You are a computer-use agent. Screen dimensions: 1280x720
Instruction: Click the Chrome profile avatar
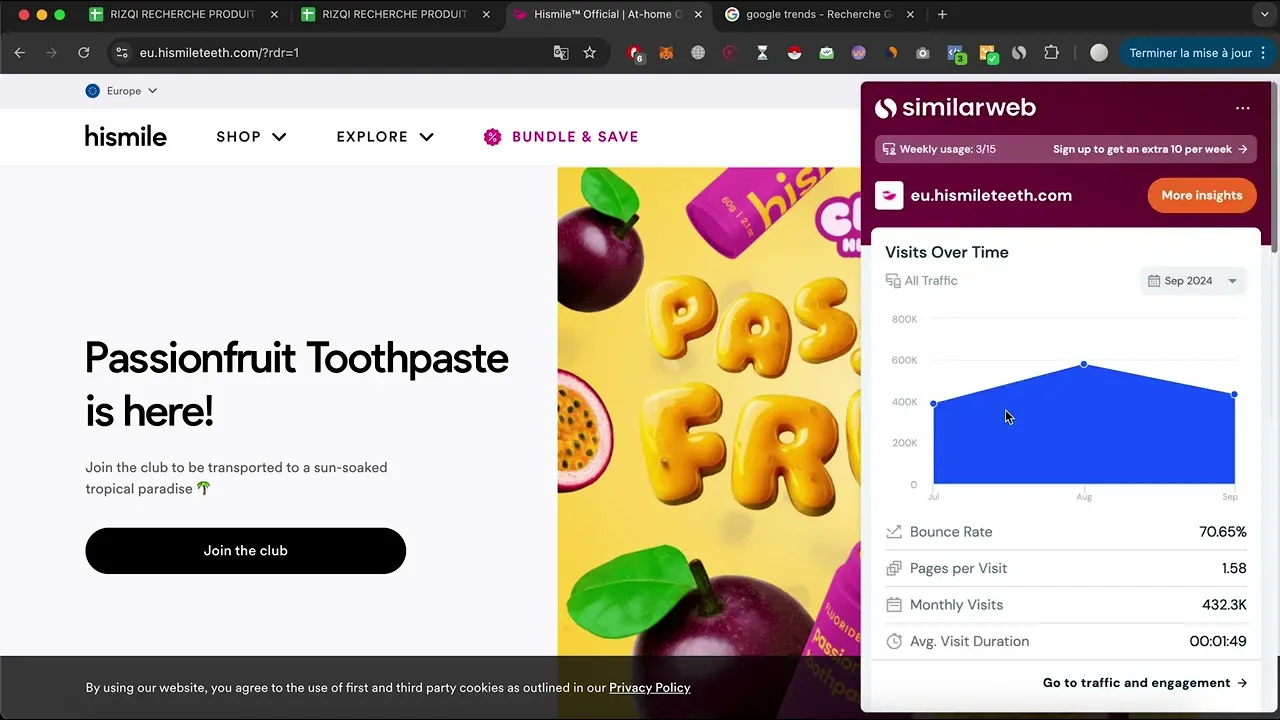[1099, 53]
